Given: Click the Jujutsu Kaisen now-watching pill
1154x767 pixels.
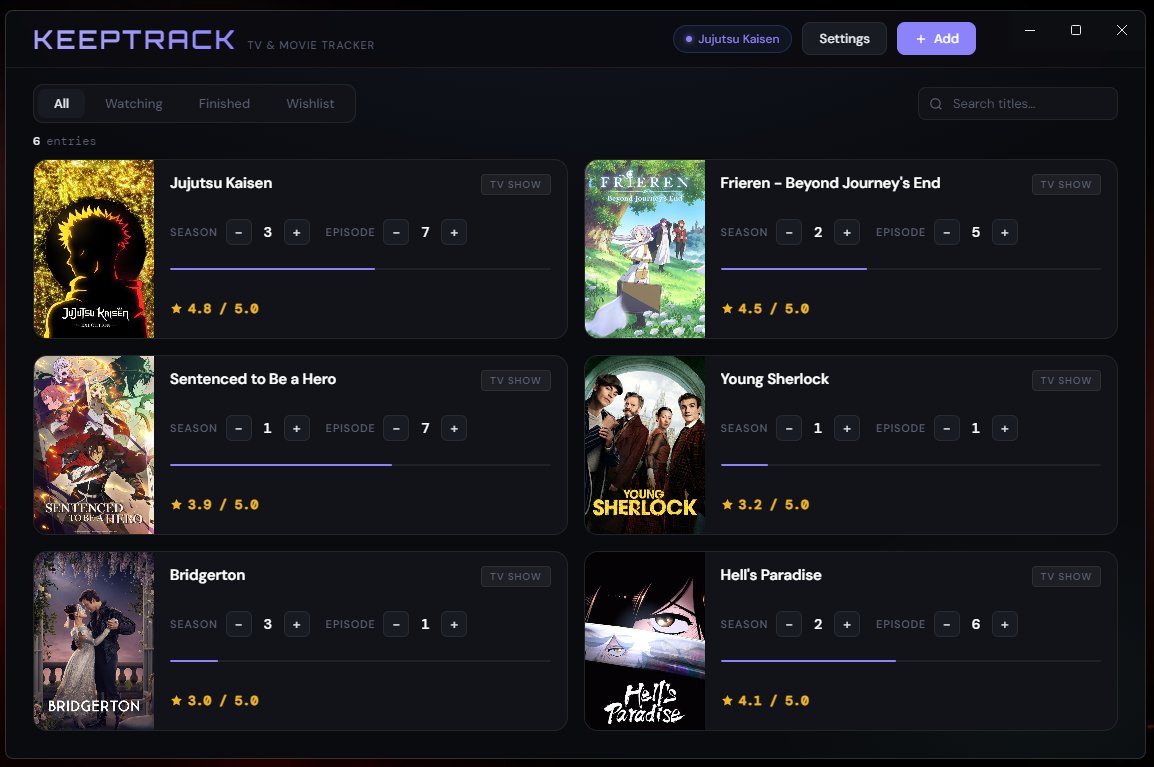Looking at the screenshot, I should pos(732,39).
